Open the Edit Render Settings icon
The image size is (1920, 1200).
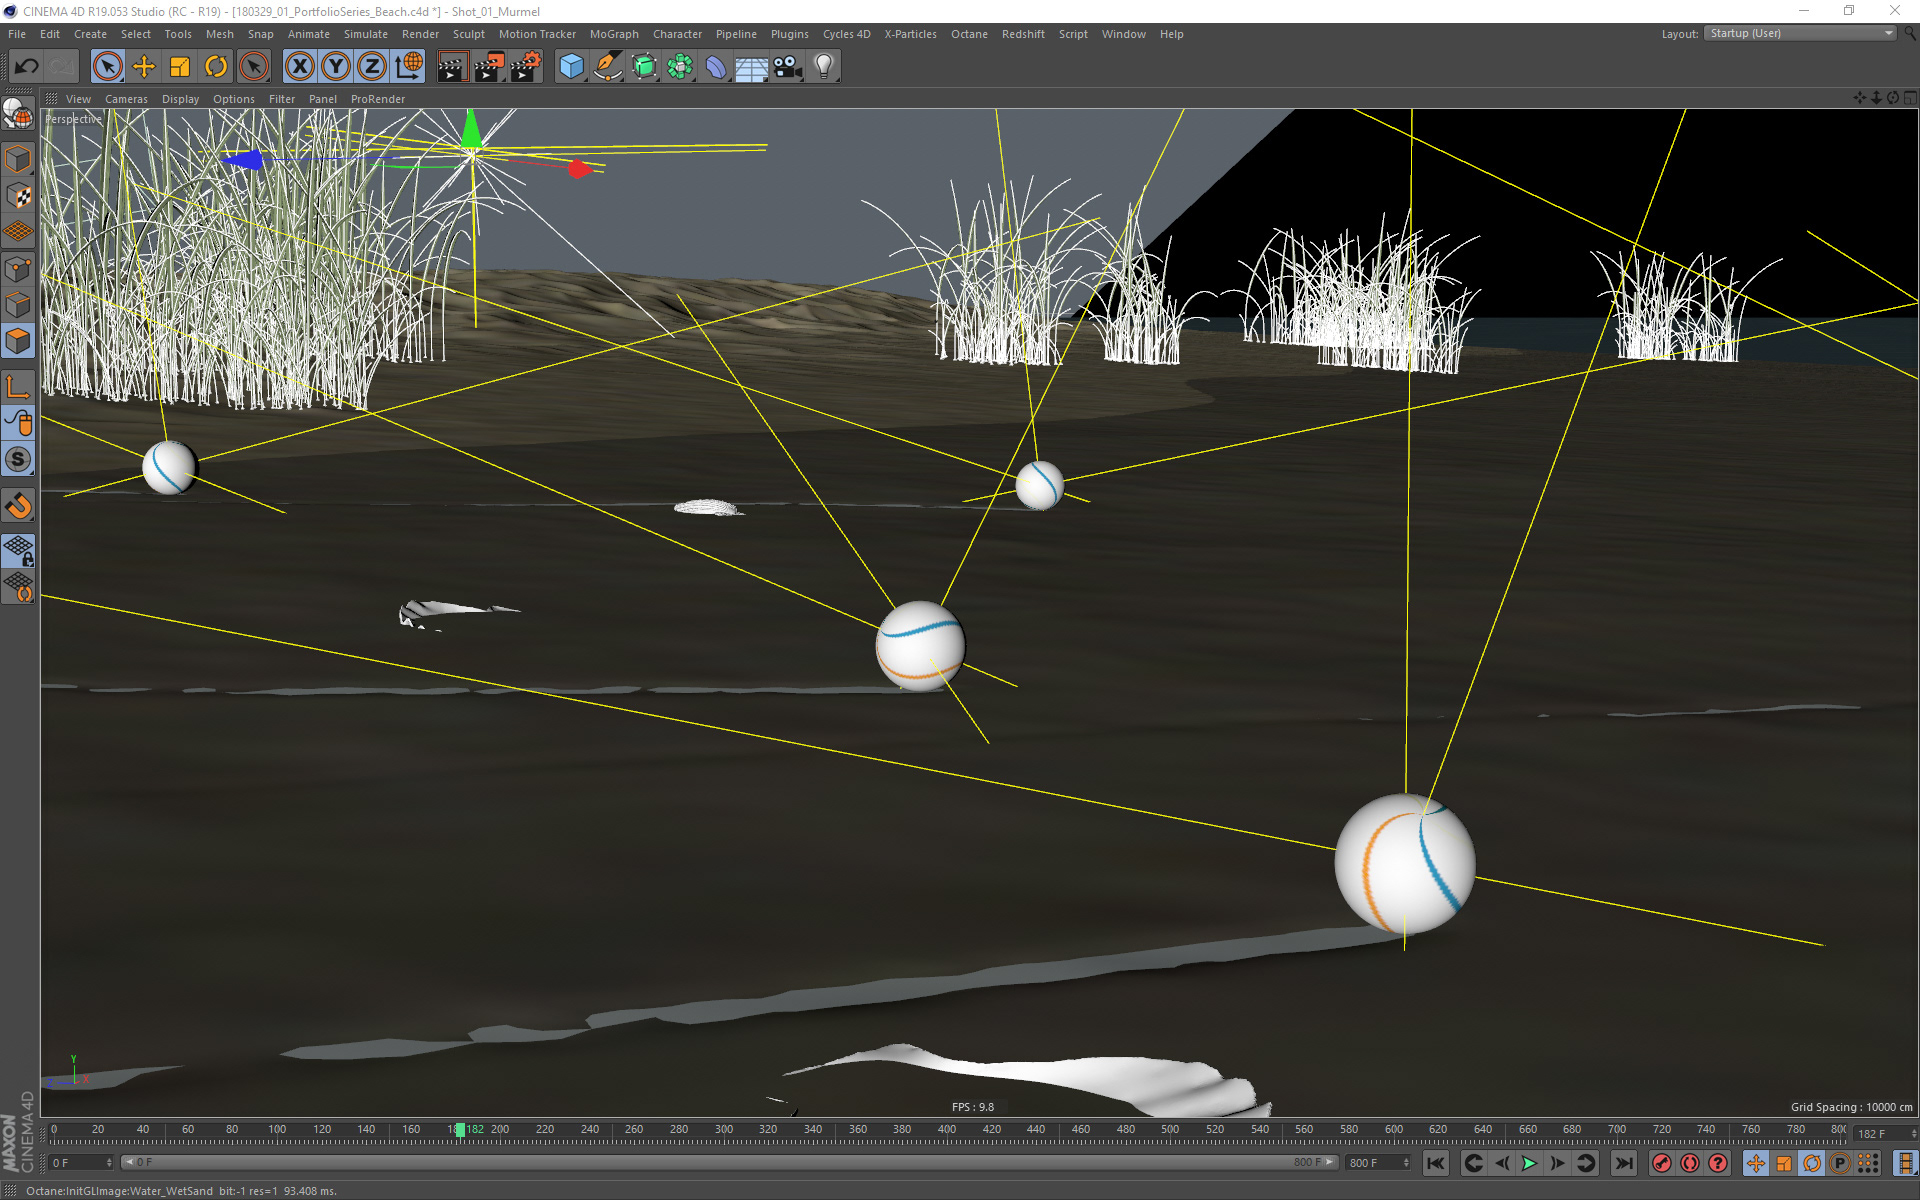click(x=524, y=67)
